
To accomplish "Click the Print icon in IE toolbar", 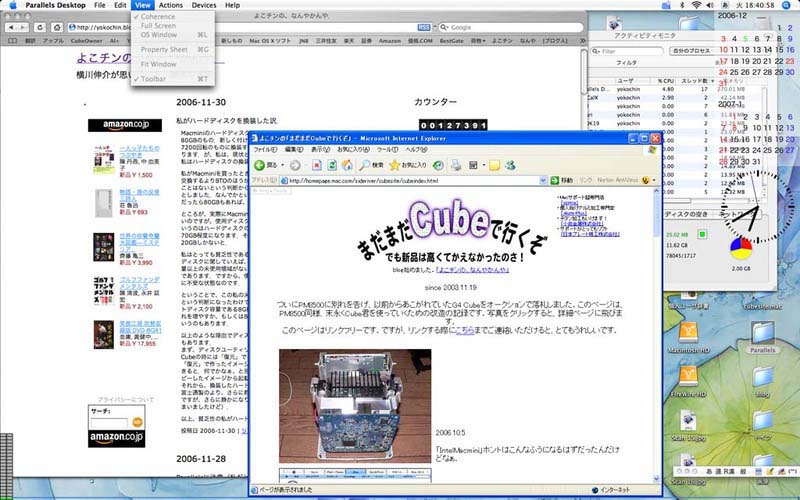I will point(456,165).
